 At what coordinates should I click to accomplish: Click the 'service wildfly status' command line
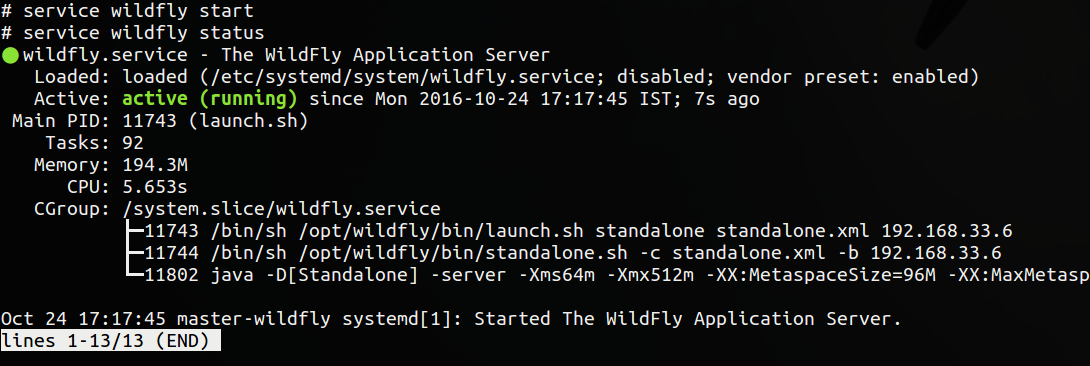click(x=133, y=33)
